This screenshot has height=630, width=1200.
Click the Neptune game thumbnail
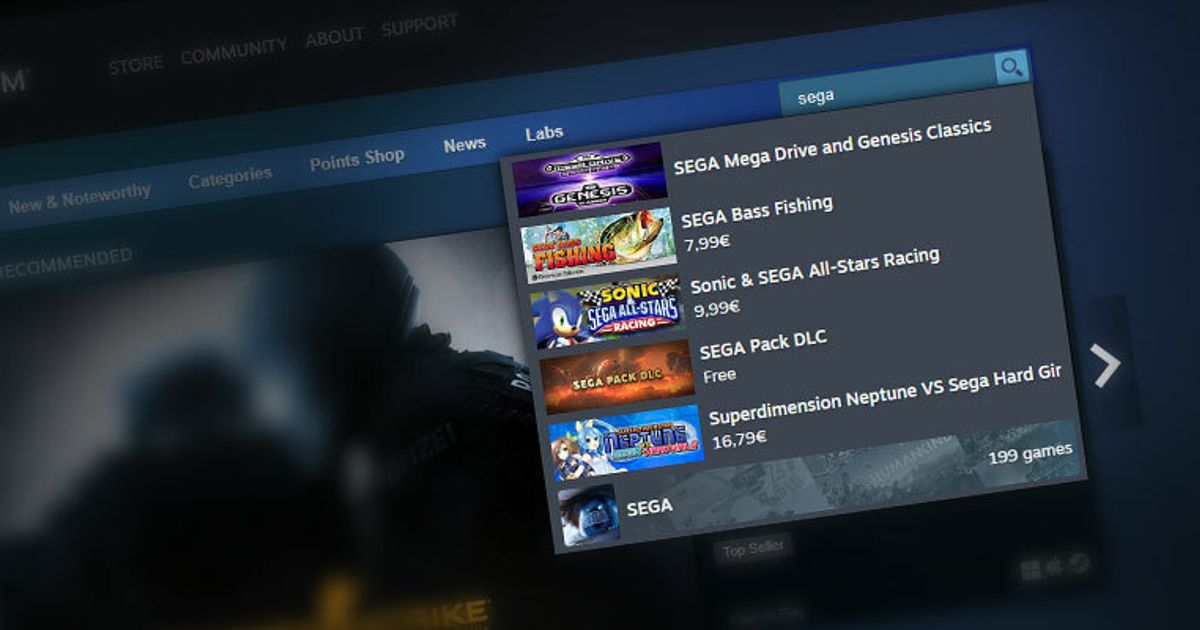(626, 442)
